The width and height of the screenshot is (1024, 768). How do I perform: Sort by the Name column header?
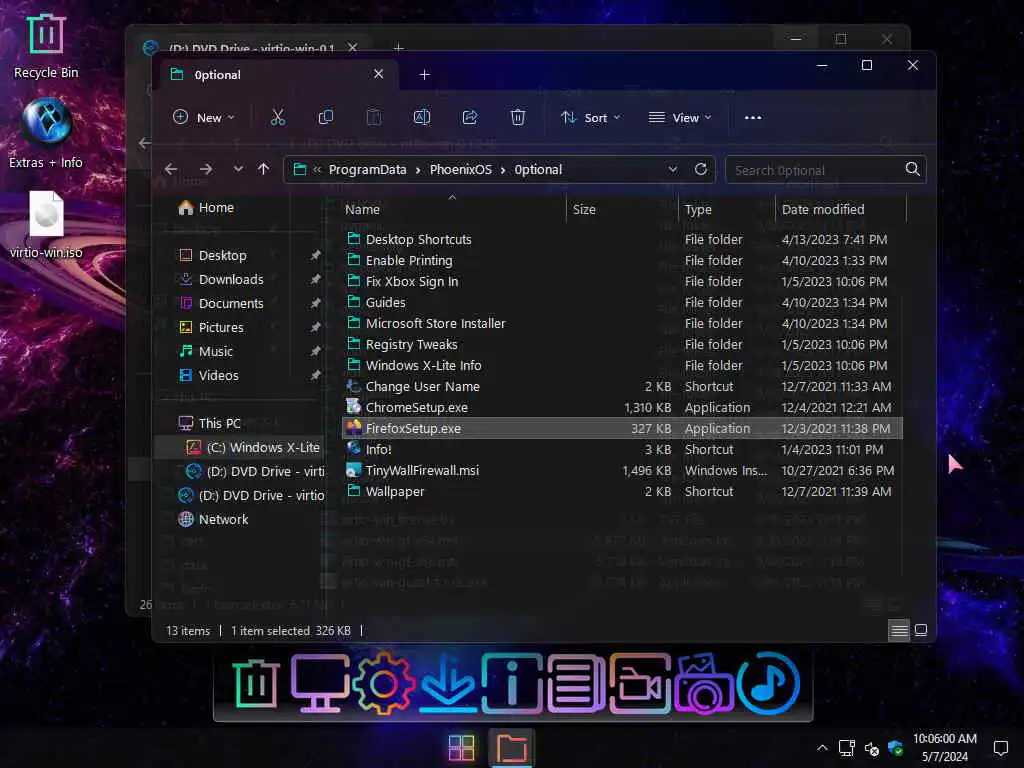[453, 210]
